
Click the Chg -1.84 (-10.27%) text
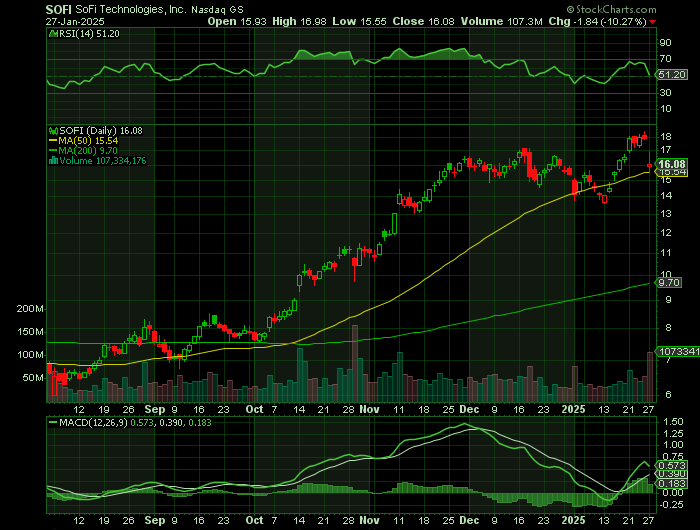(597, 21)
